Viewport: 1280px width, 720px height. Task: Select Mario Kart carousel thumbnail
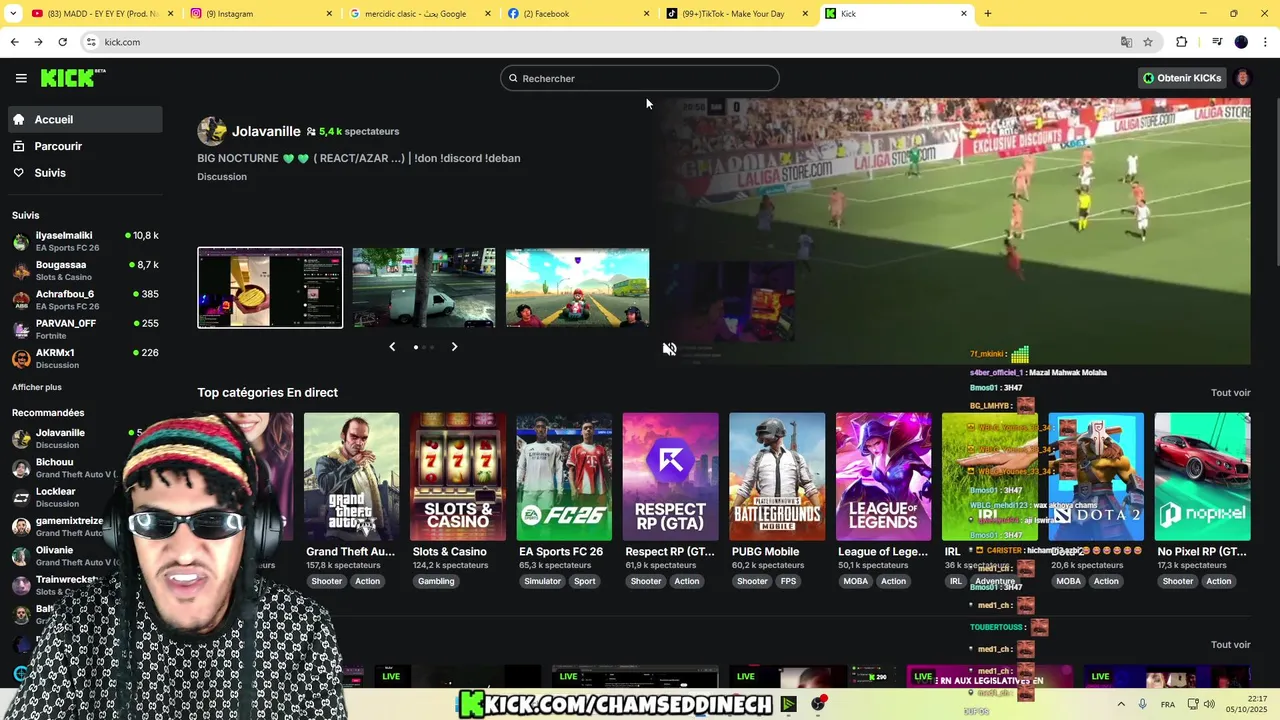click(x=578, y=288)
